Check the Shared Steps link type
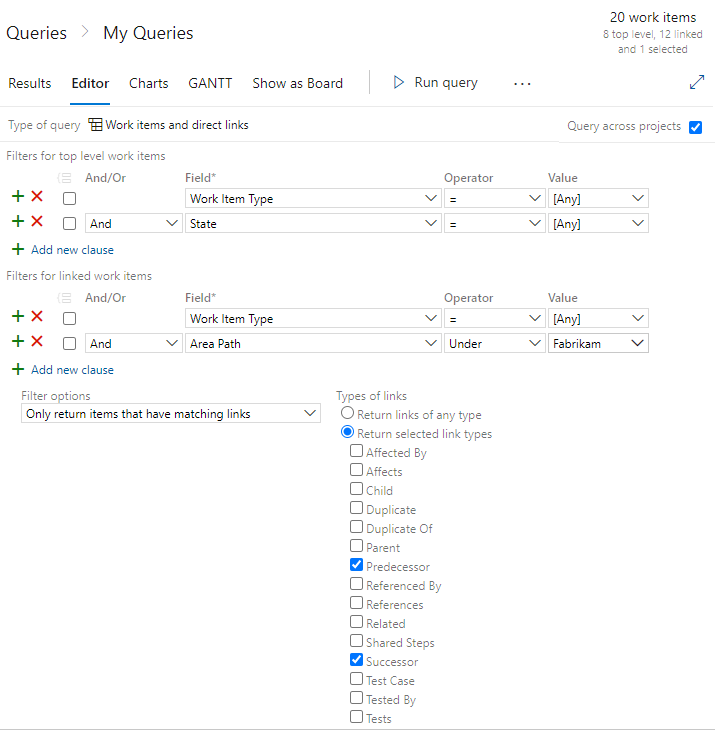The image size is (715, 730). click(357, 641)
